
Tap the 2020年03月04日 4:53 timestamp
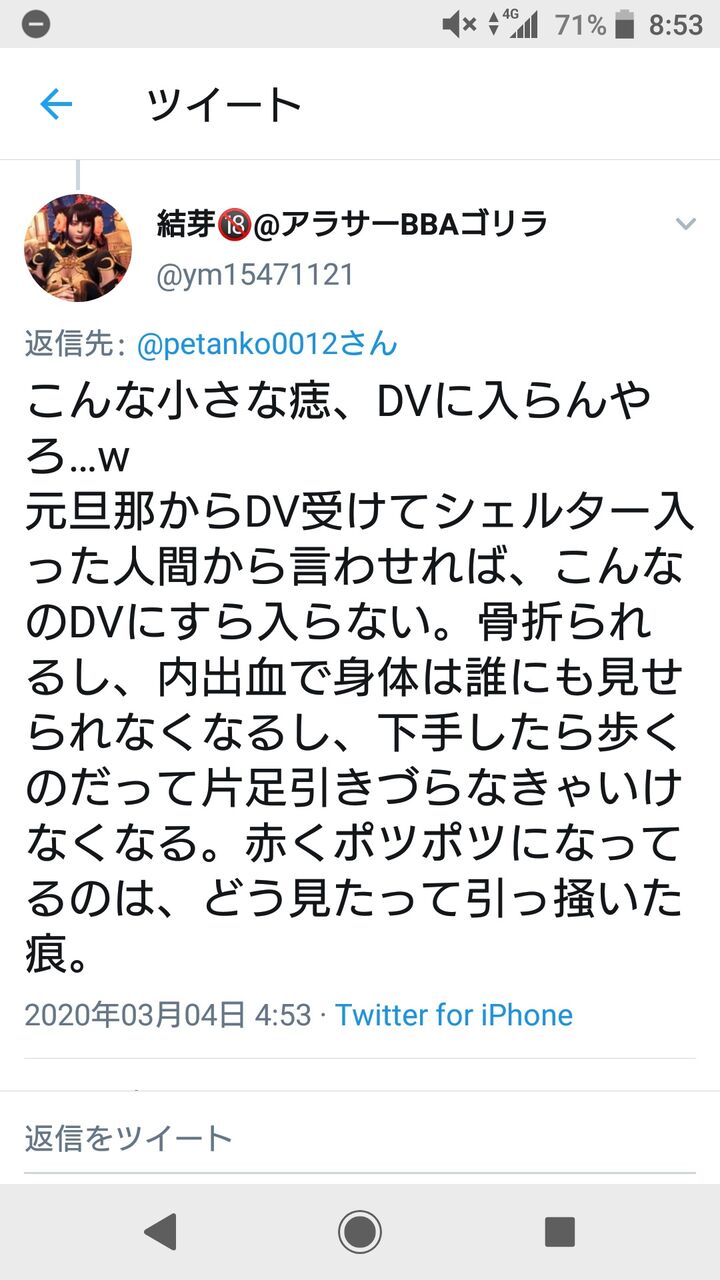[x=168, y=1015]
